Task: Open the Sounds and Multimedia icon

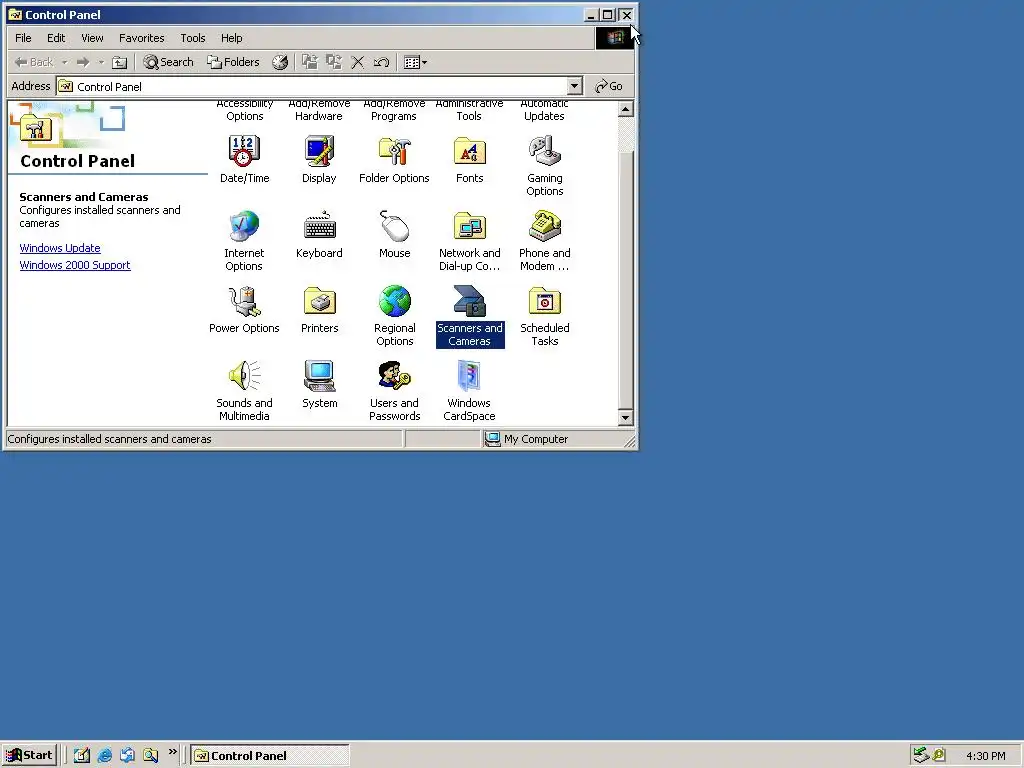Action: click(244, 377)
